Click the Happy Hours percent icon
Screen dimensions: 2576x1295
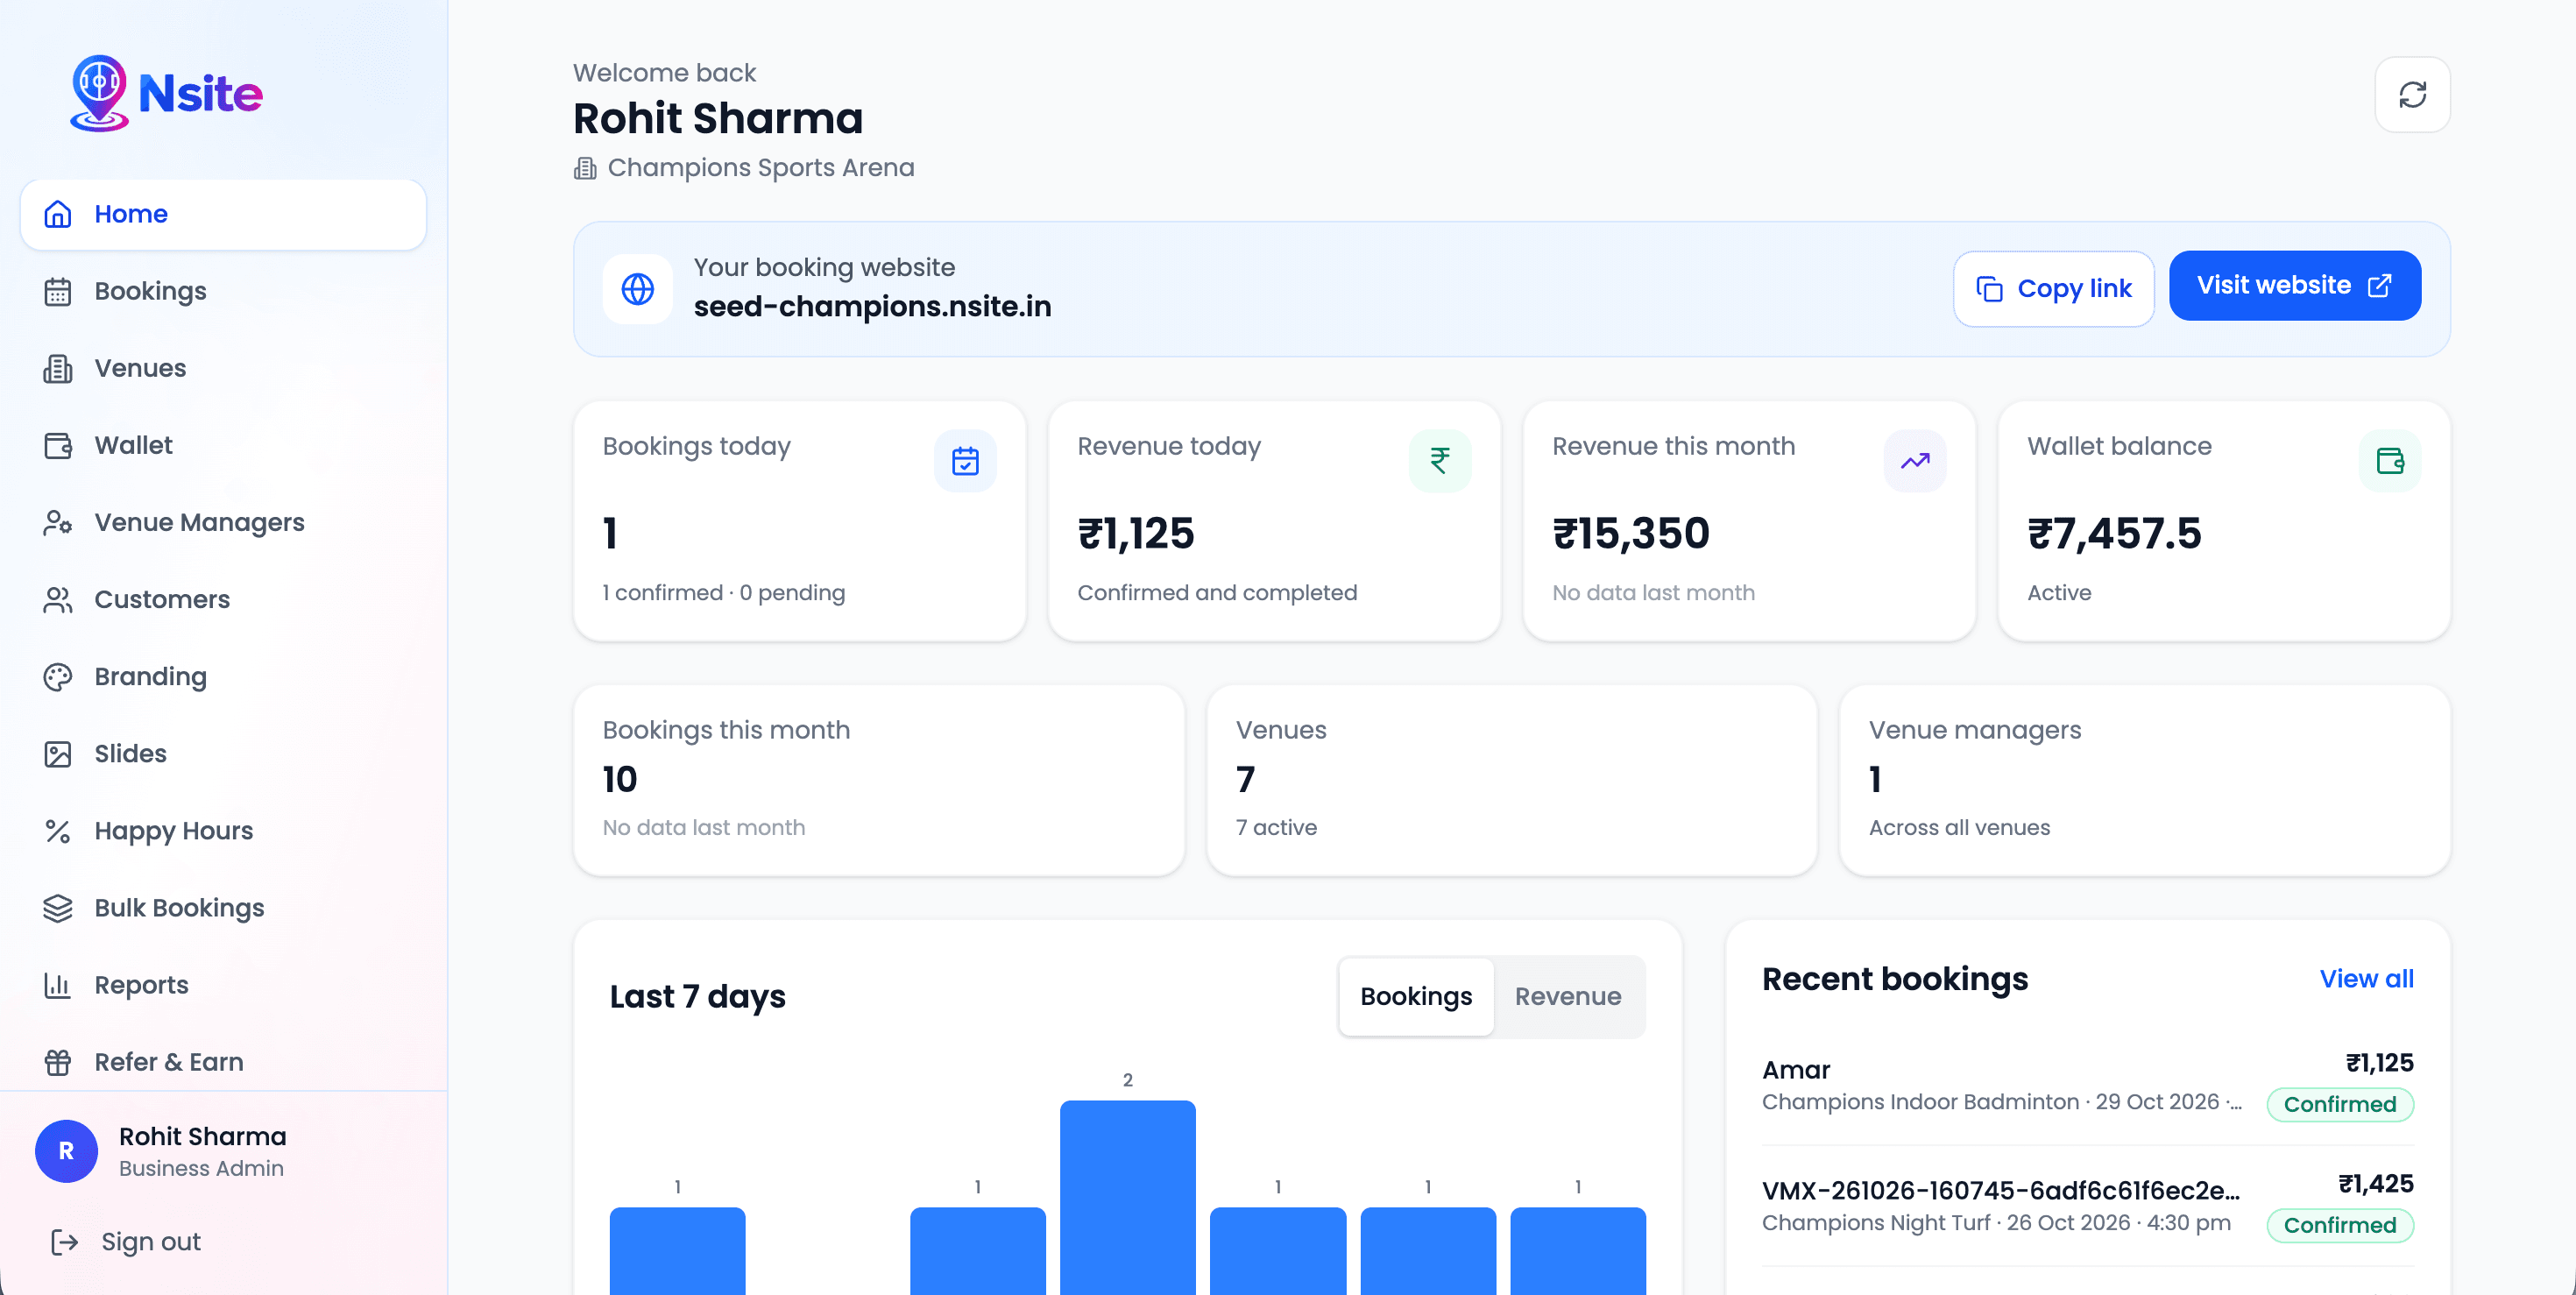(x=58, y=830)
